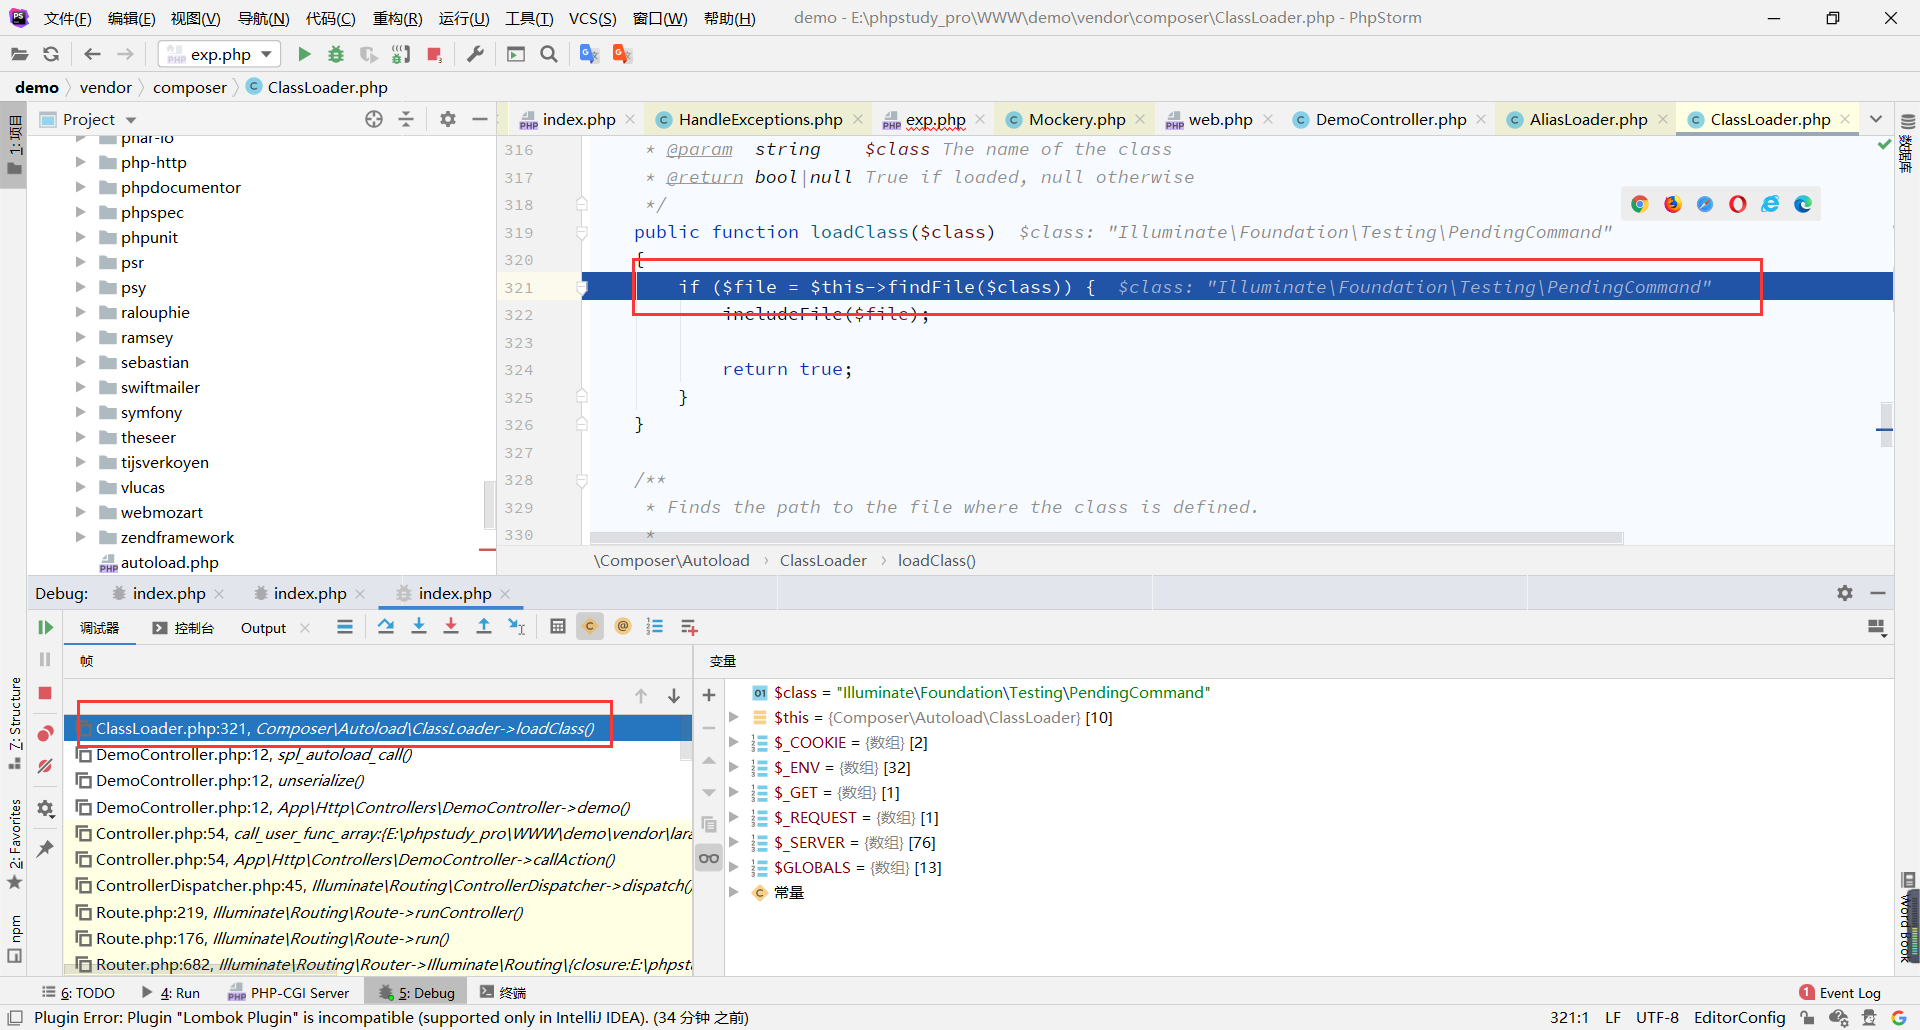1920x1030 pixels.
Task: Move to the next frame with down arrow
Action: coord(674,696)
